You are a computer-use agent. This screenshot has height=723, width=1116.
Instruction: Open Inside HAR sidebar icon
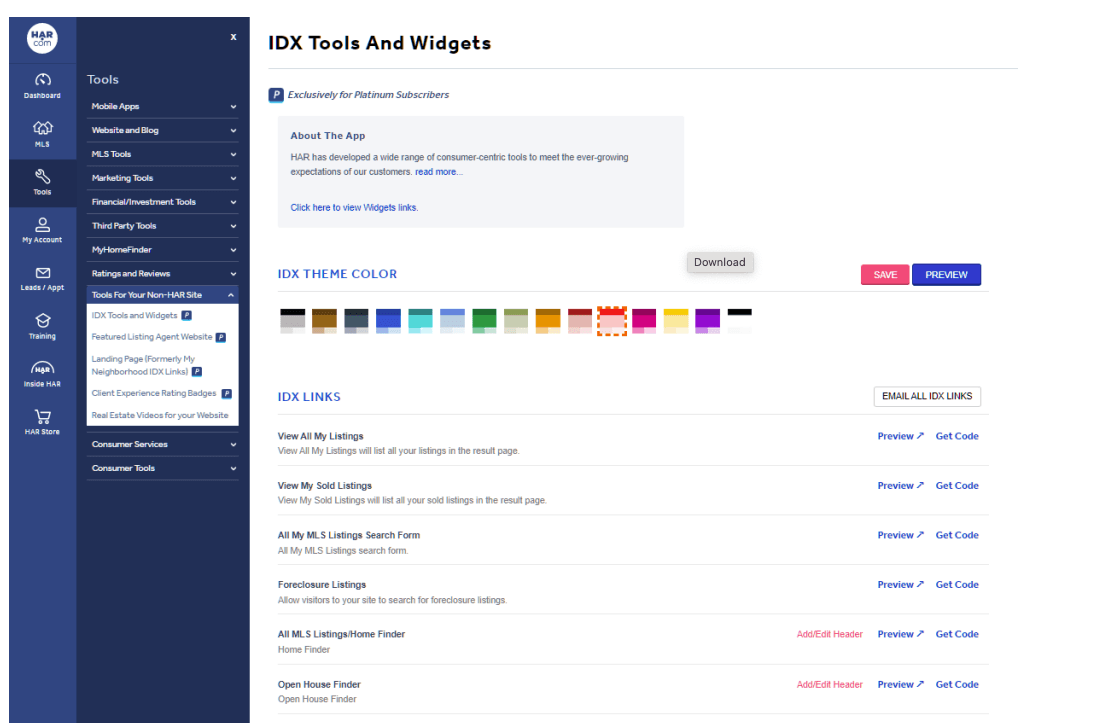coord(42,374)
